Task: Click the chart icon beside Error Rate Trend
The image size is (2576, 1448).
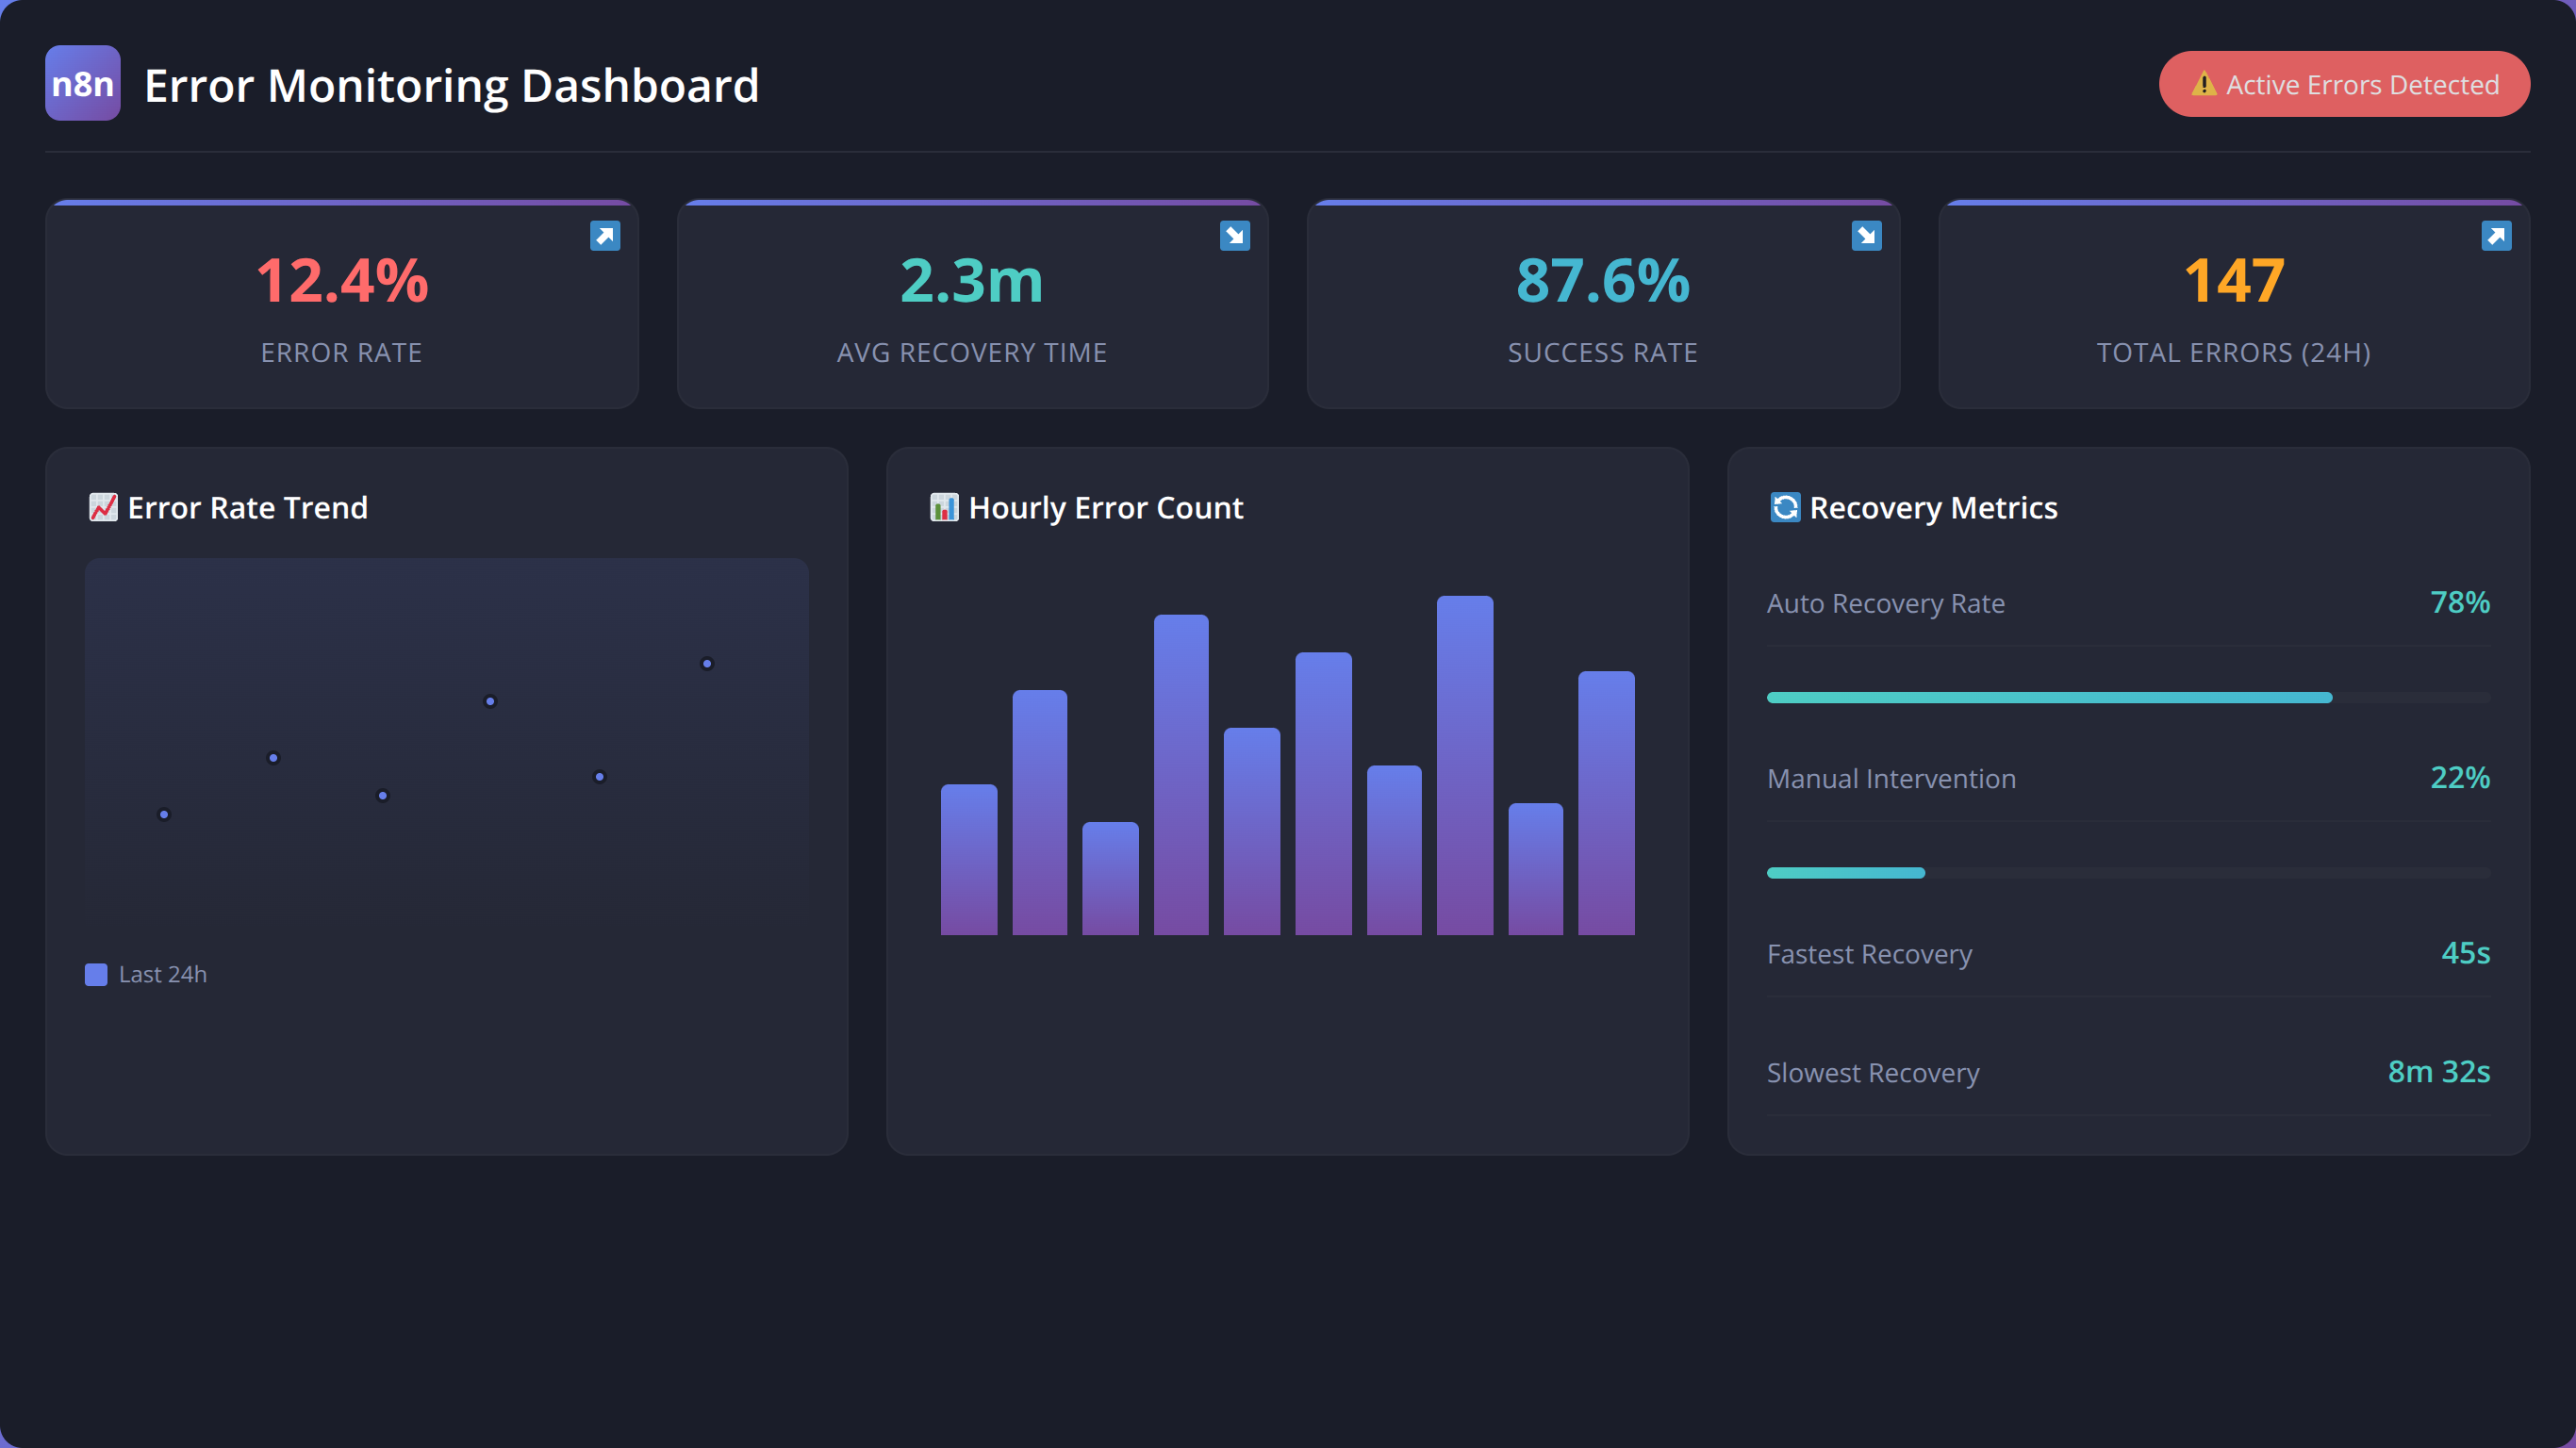Action: pyautogui.click(x=103, y=508)
